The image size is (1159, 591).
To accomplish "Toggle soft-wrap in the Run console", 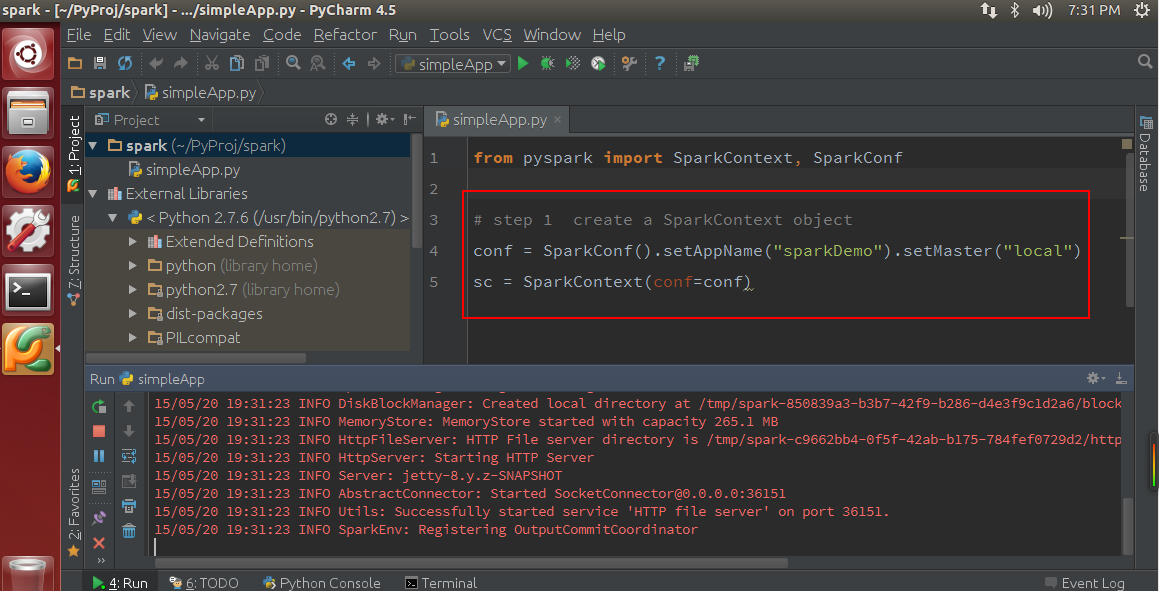I will pos(129,456).
